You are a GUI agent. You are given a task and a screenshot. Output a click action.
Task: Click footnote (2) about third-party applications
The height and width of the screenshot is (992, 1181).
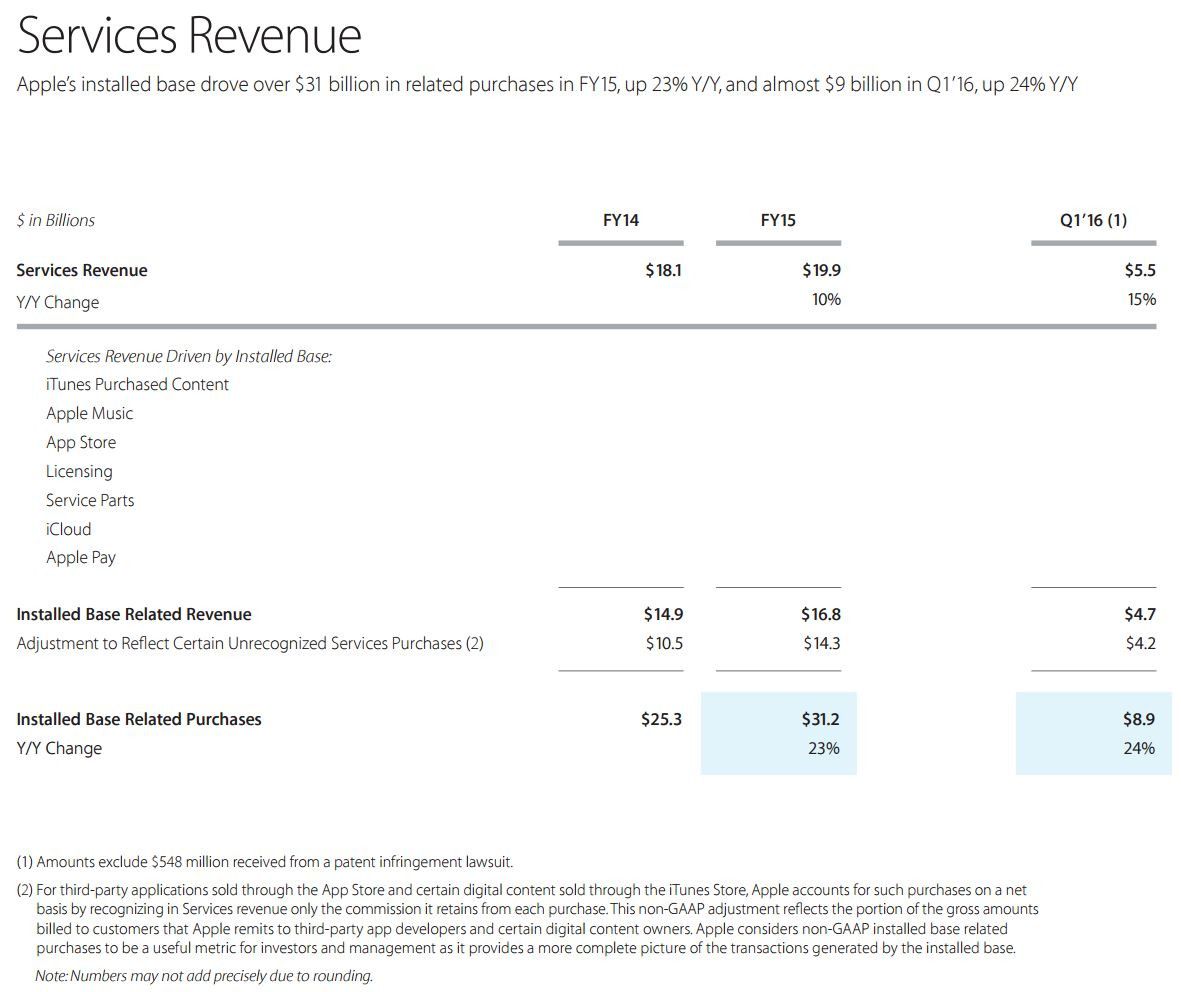pos(528,919)
